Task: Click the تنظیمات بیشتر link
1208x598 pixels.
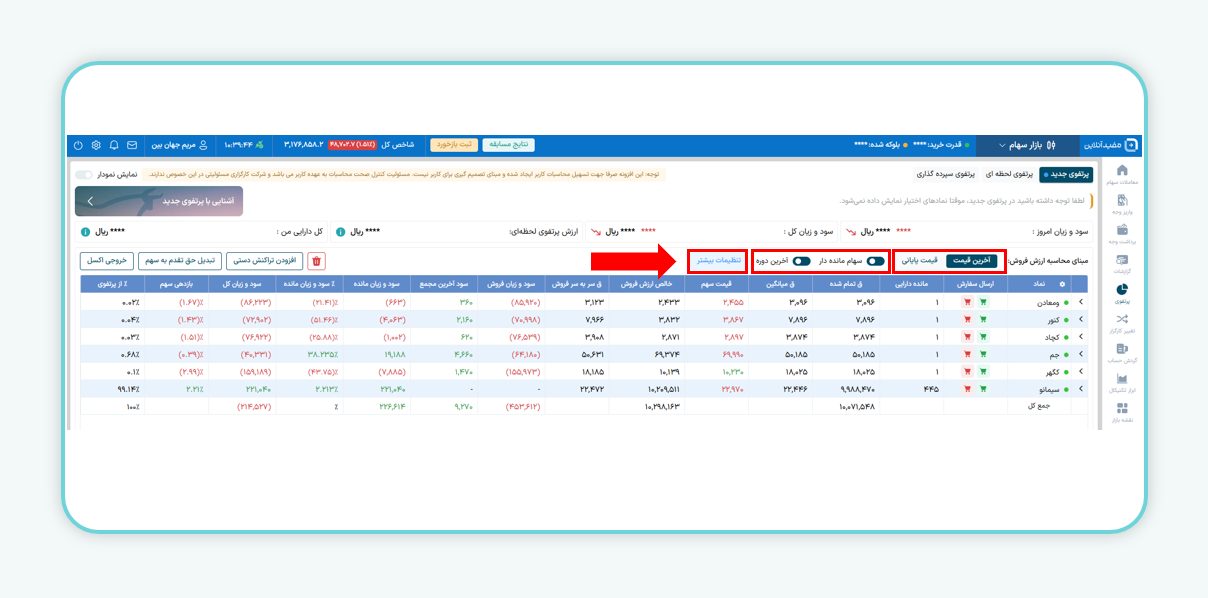Action: coord(717,261)
